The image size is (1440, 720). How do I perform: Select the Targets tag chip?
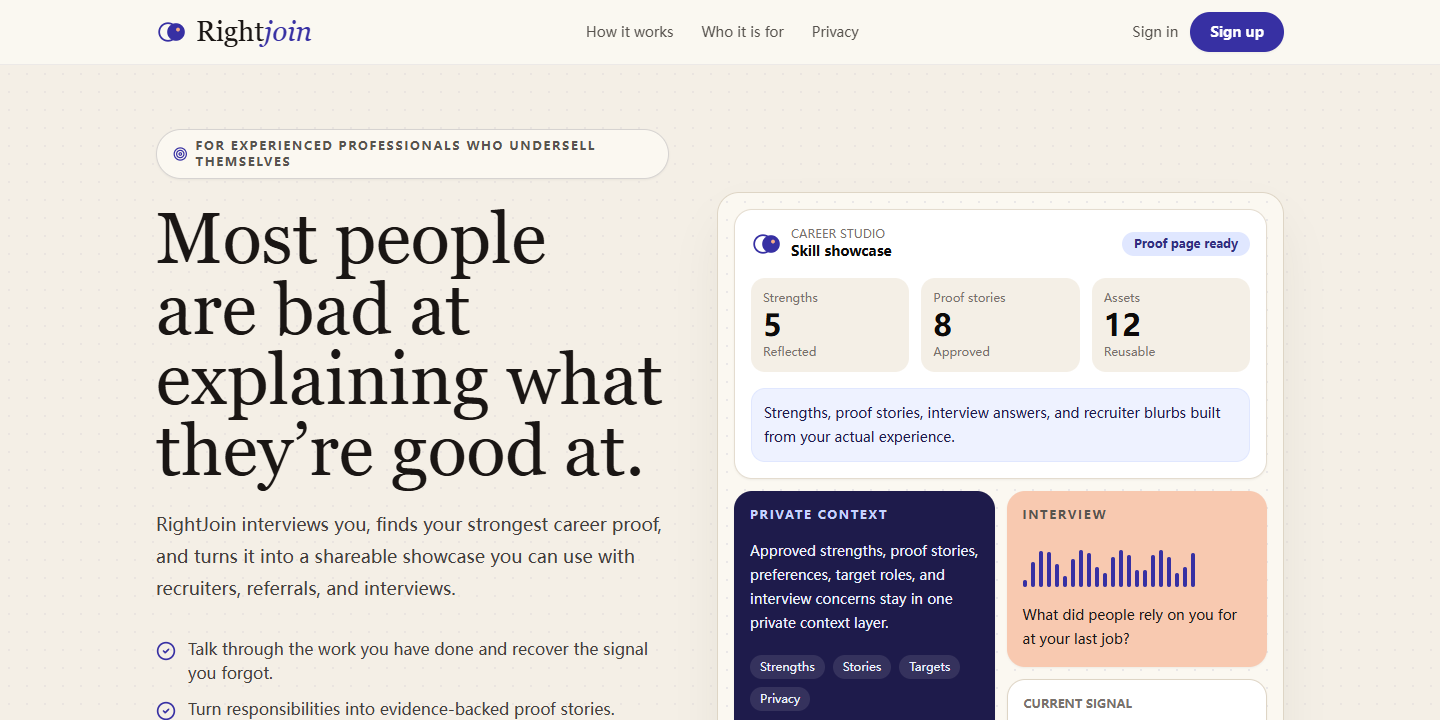[x=930, y=667]
